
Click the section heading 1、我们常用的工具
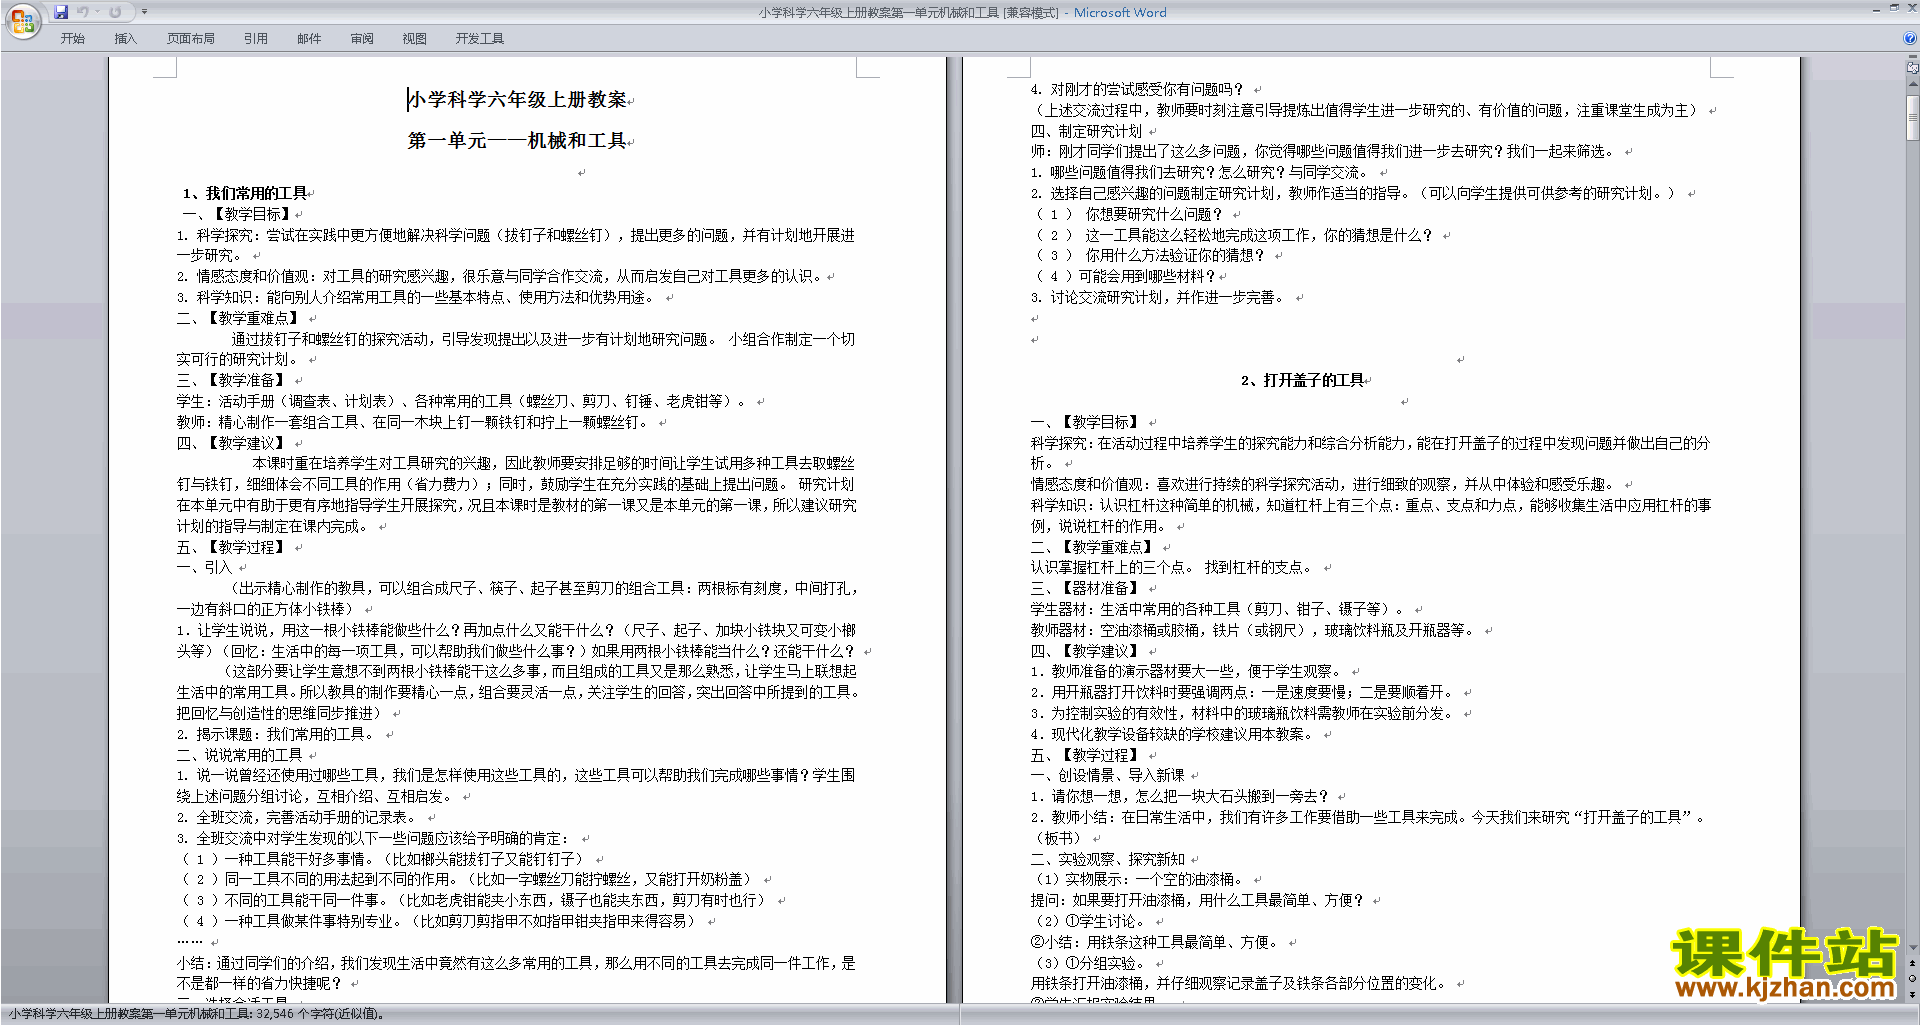pyautogui.click(x=245, y=193)
